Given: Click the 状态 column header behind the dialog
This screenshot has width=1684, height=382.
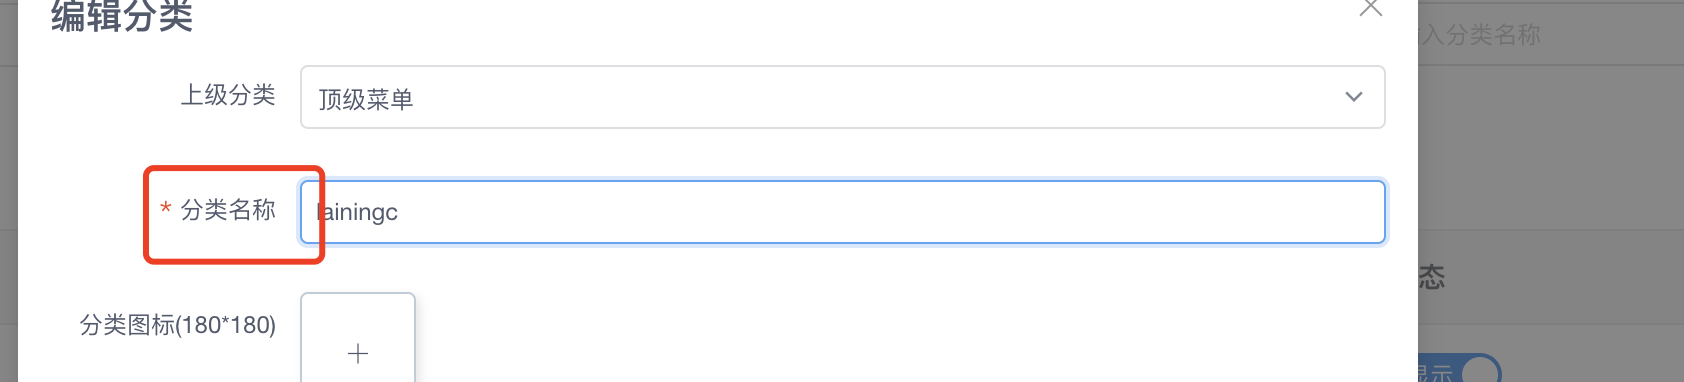Looking at the screenshot, I should tap(1432, 277).
